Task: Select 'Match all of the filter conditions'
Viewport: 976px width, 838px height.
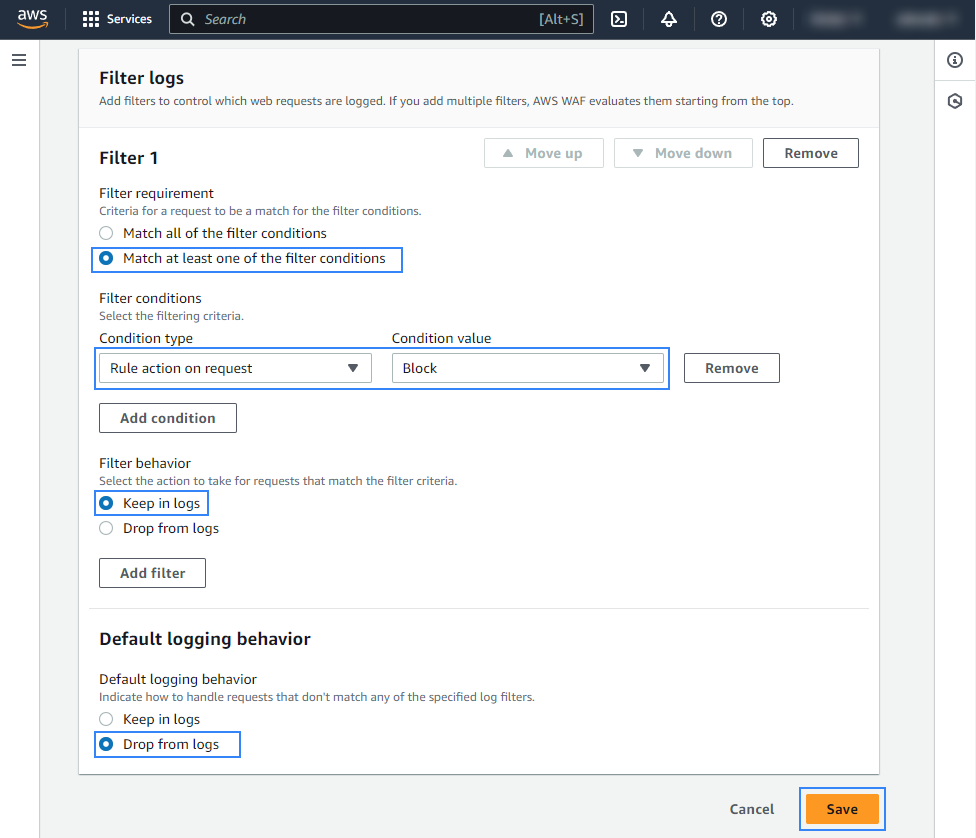Action: (107, 233)
